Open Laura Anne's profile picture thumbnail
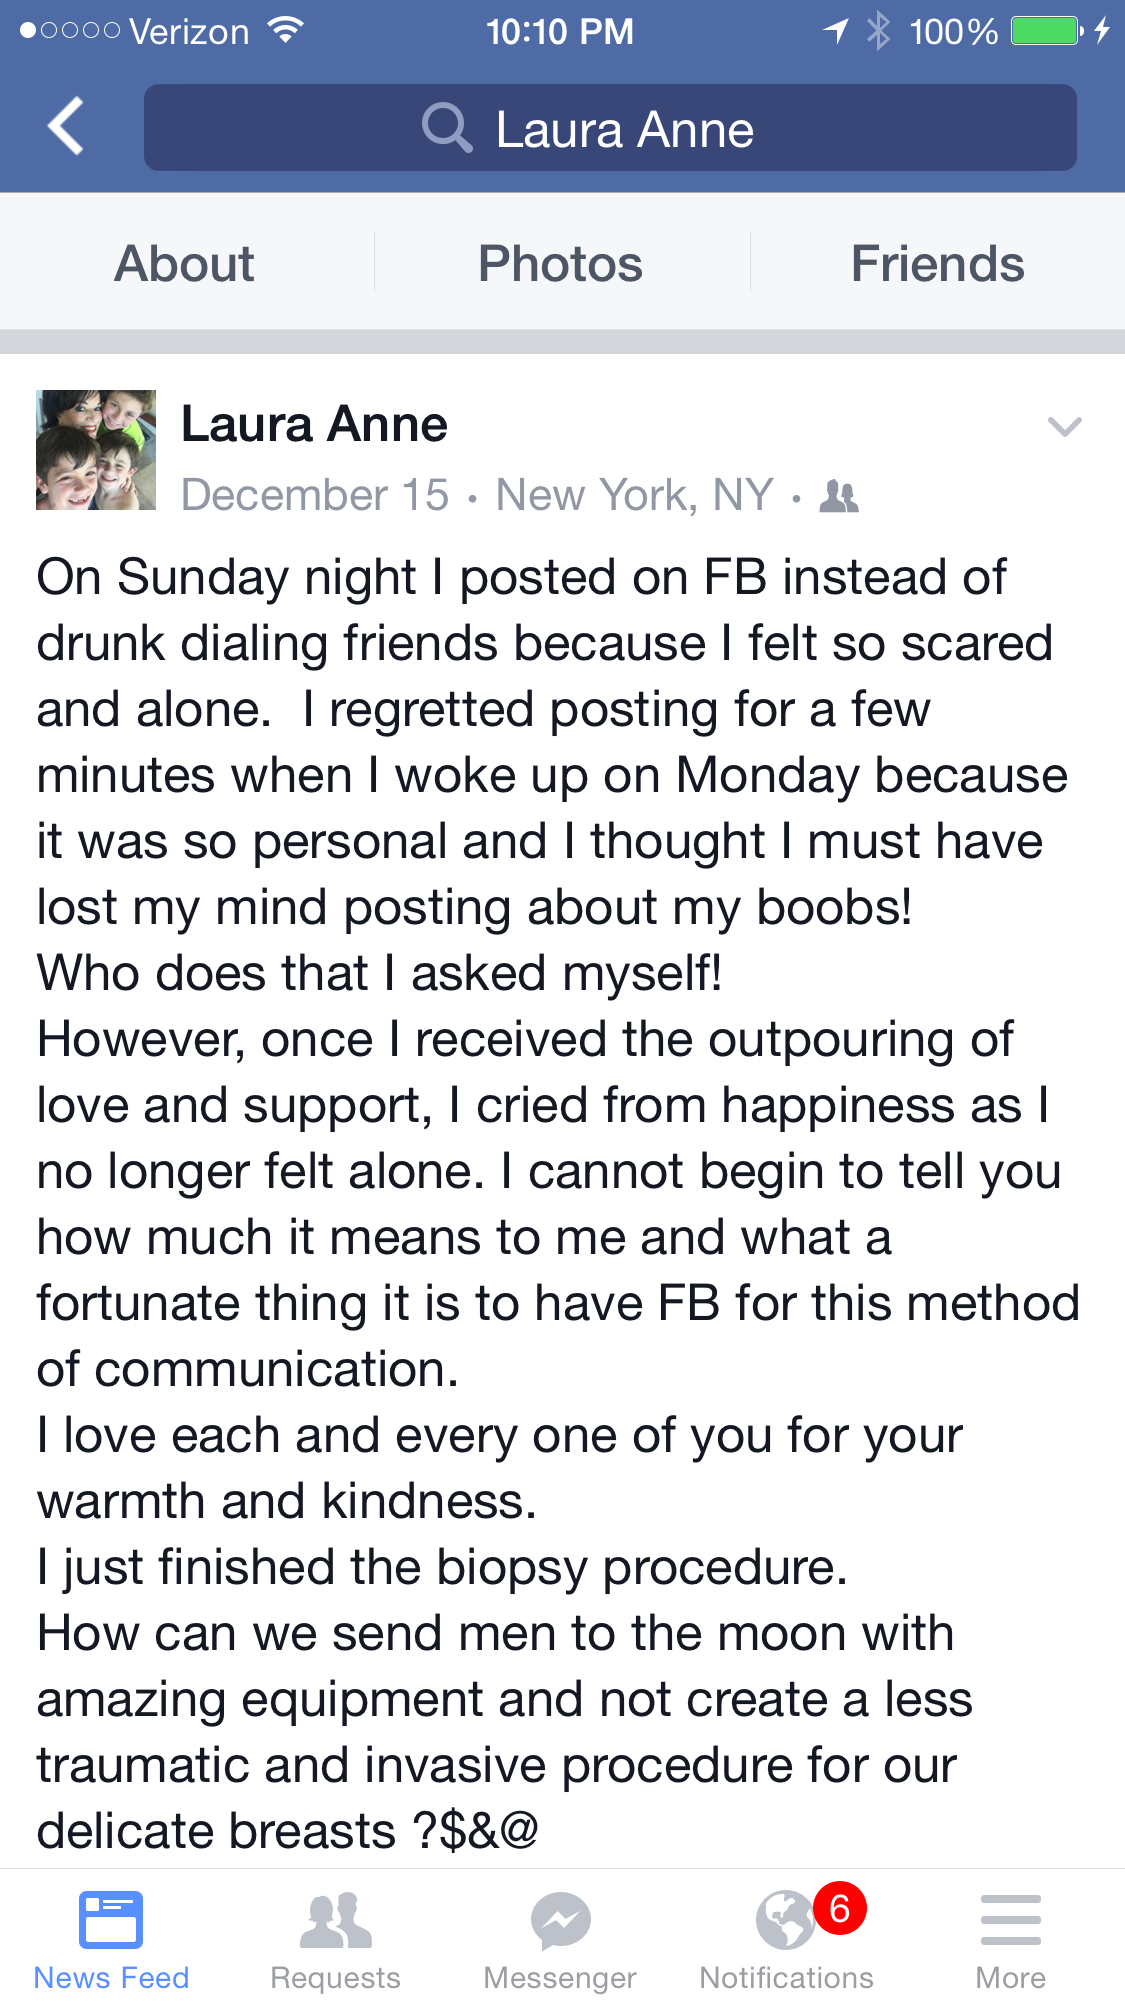 coord(96,450)
